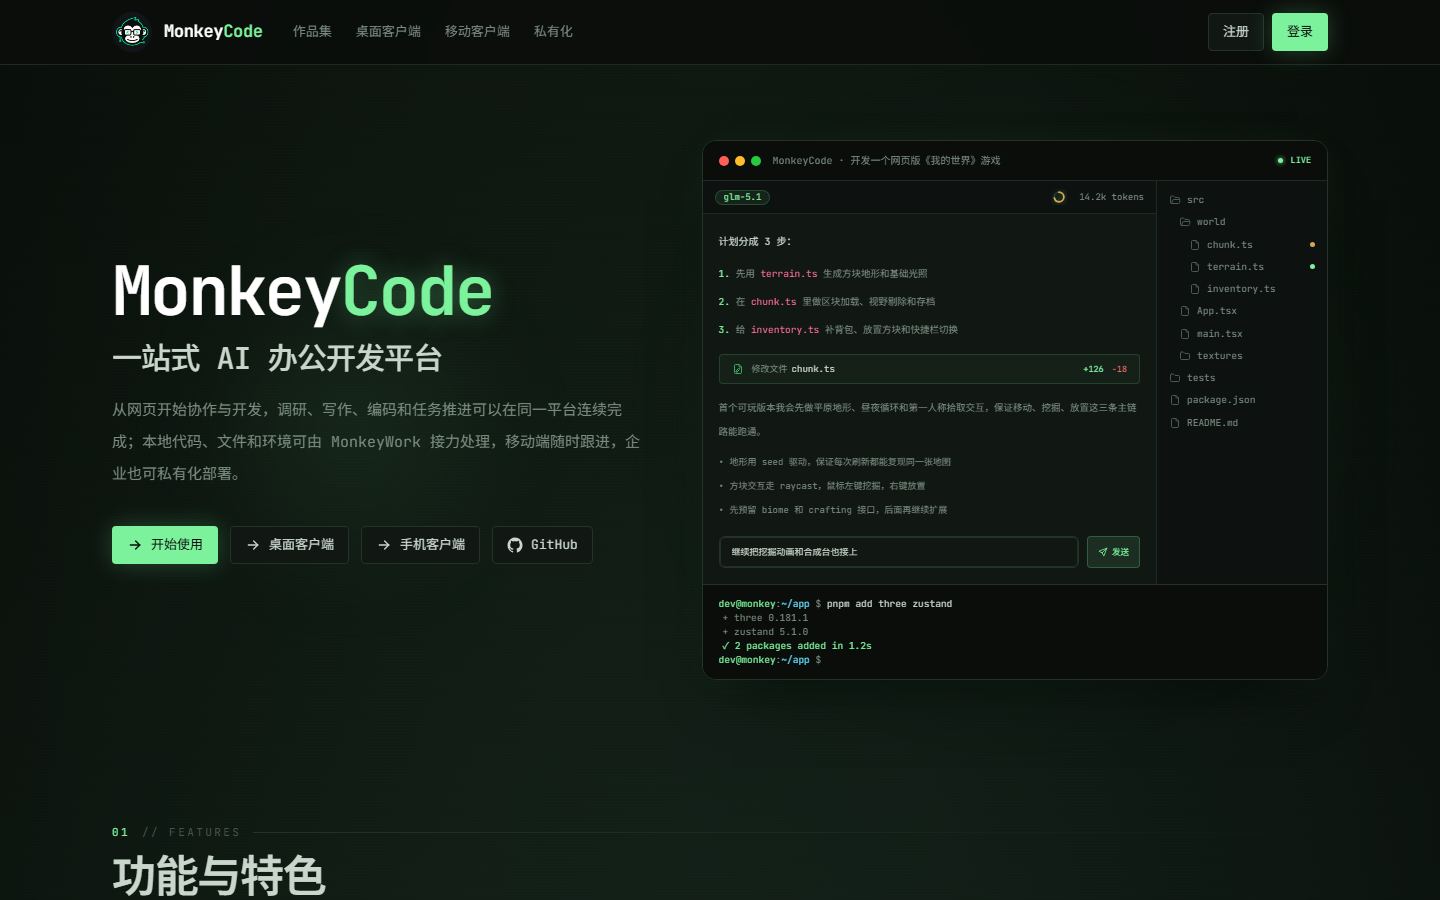Click the red window dot
The image size is (1440, 900).
724,161
